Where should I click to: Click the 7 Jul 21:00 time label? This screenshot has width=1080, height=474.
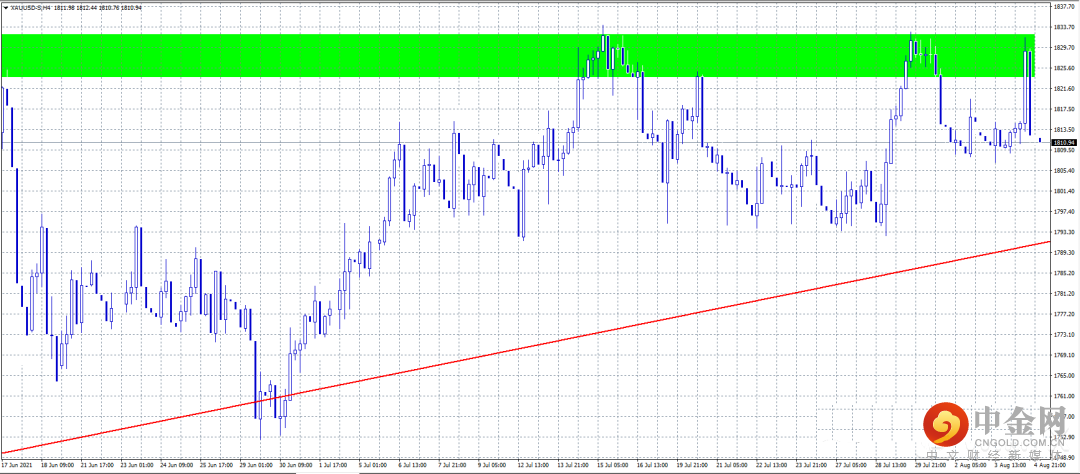(452, 465)
